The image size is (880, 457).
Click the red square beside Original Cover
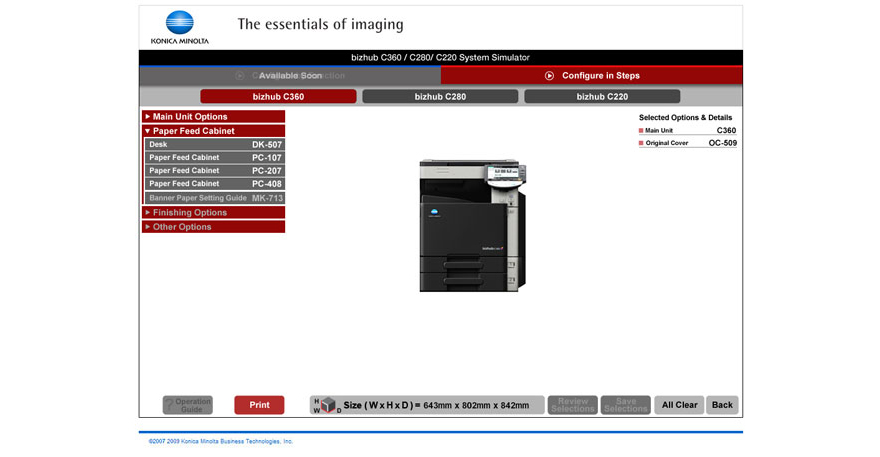click(x=641, y=143)
